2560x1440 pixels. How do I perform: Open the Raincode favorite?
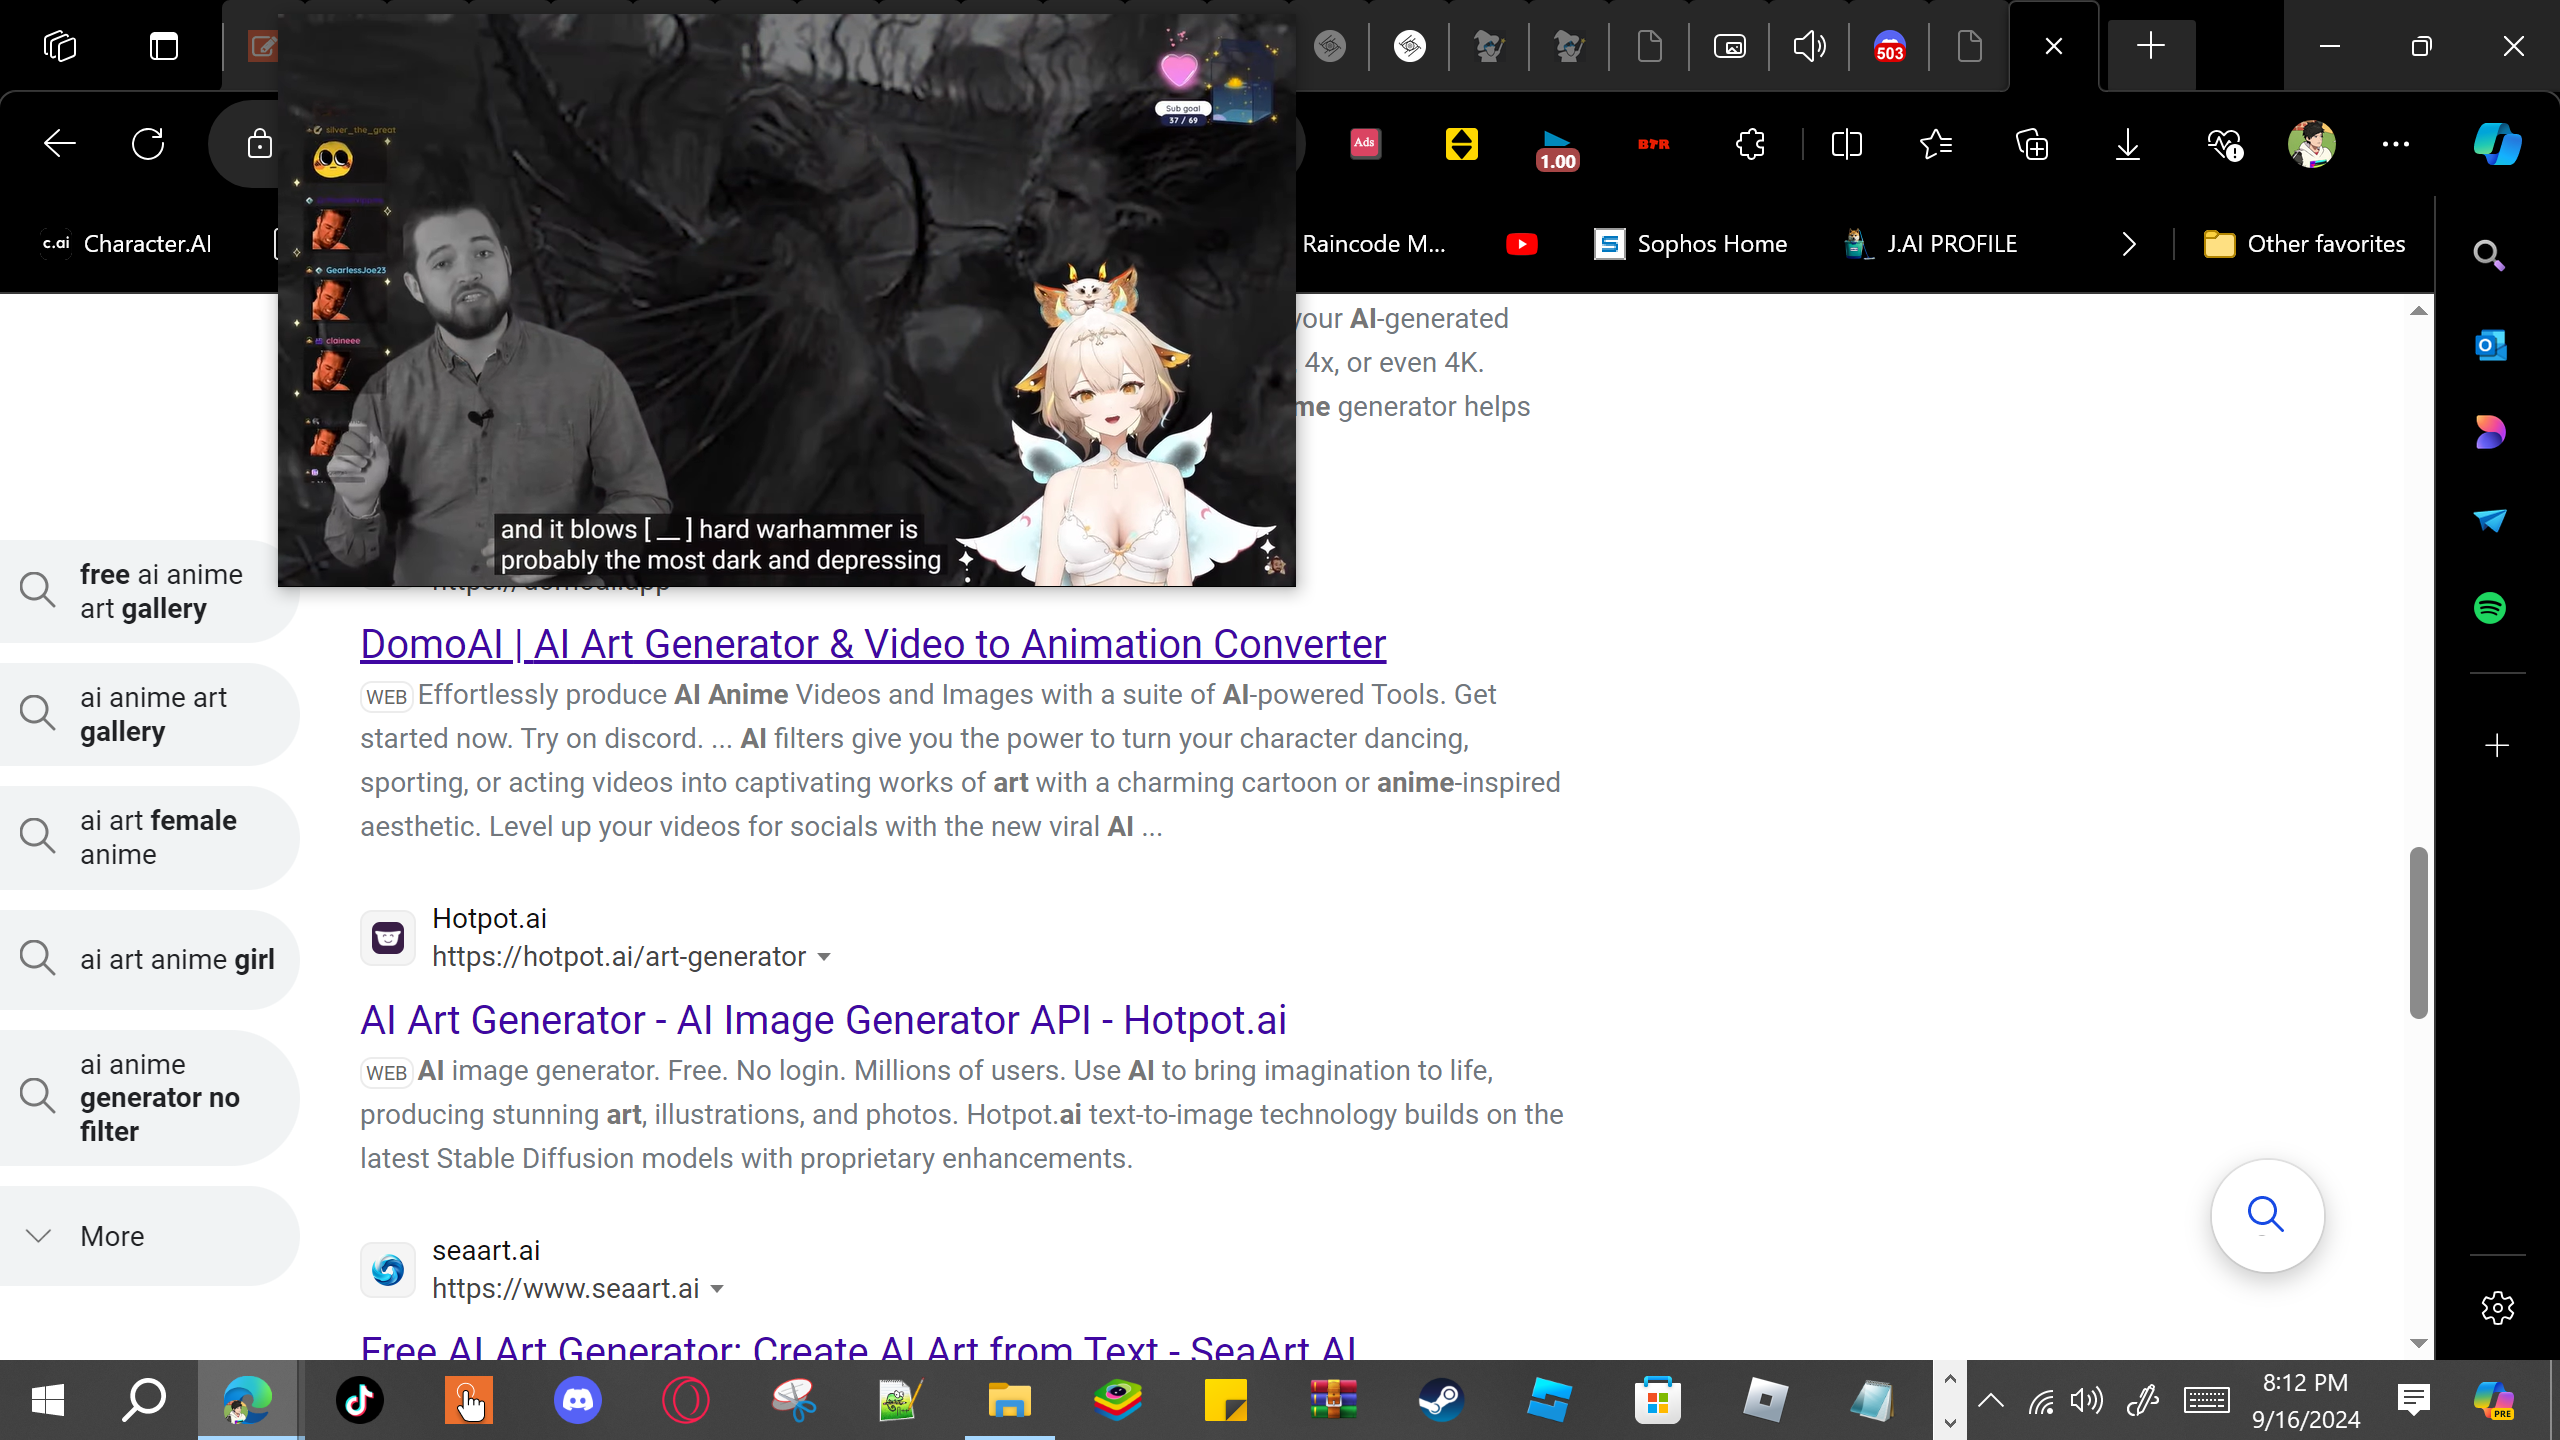pos(1374,244)
